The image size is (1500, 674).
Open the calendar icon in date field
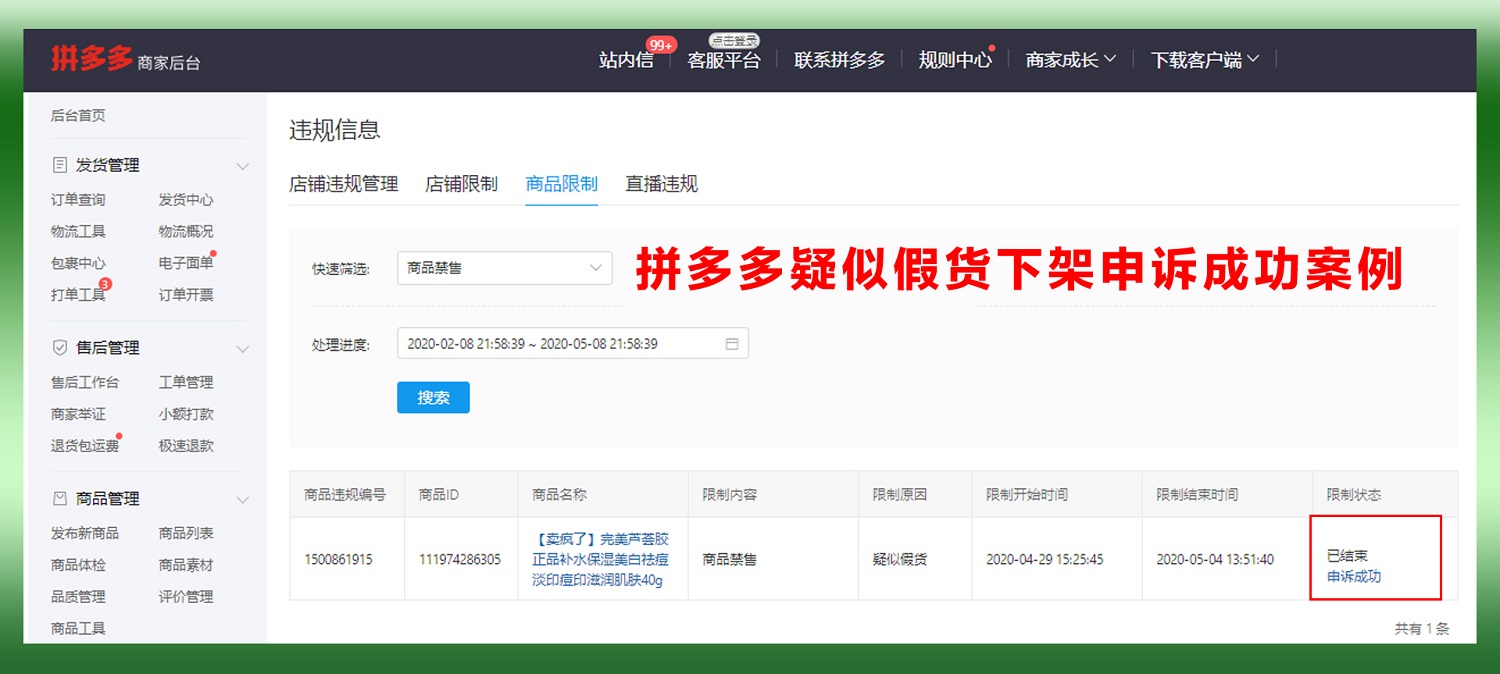732,344
